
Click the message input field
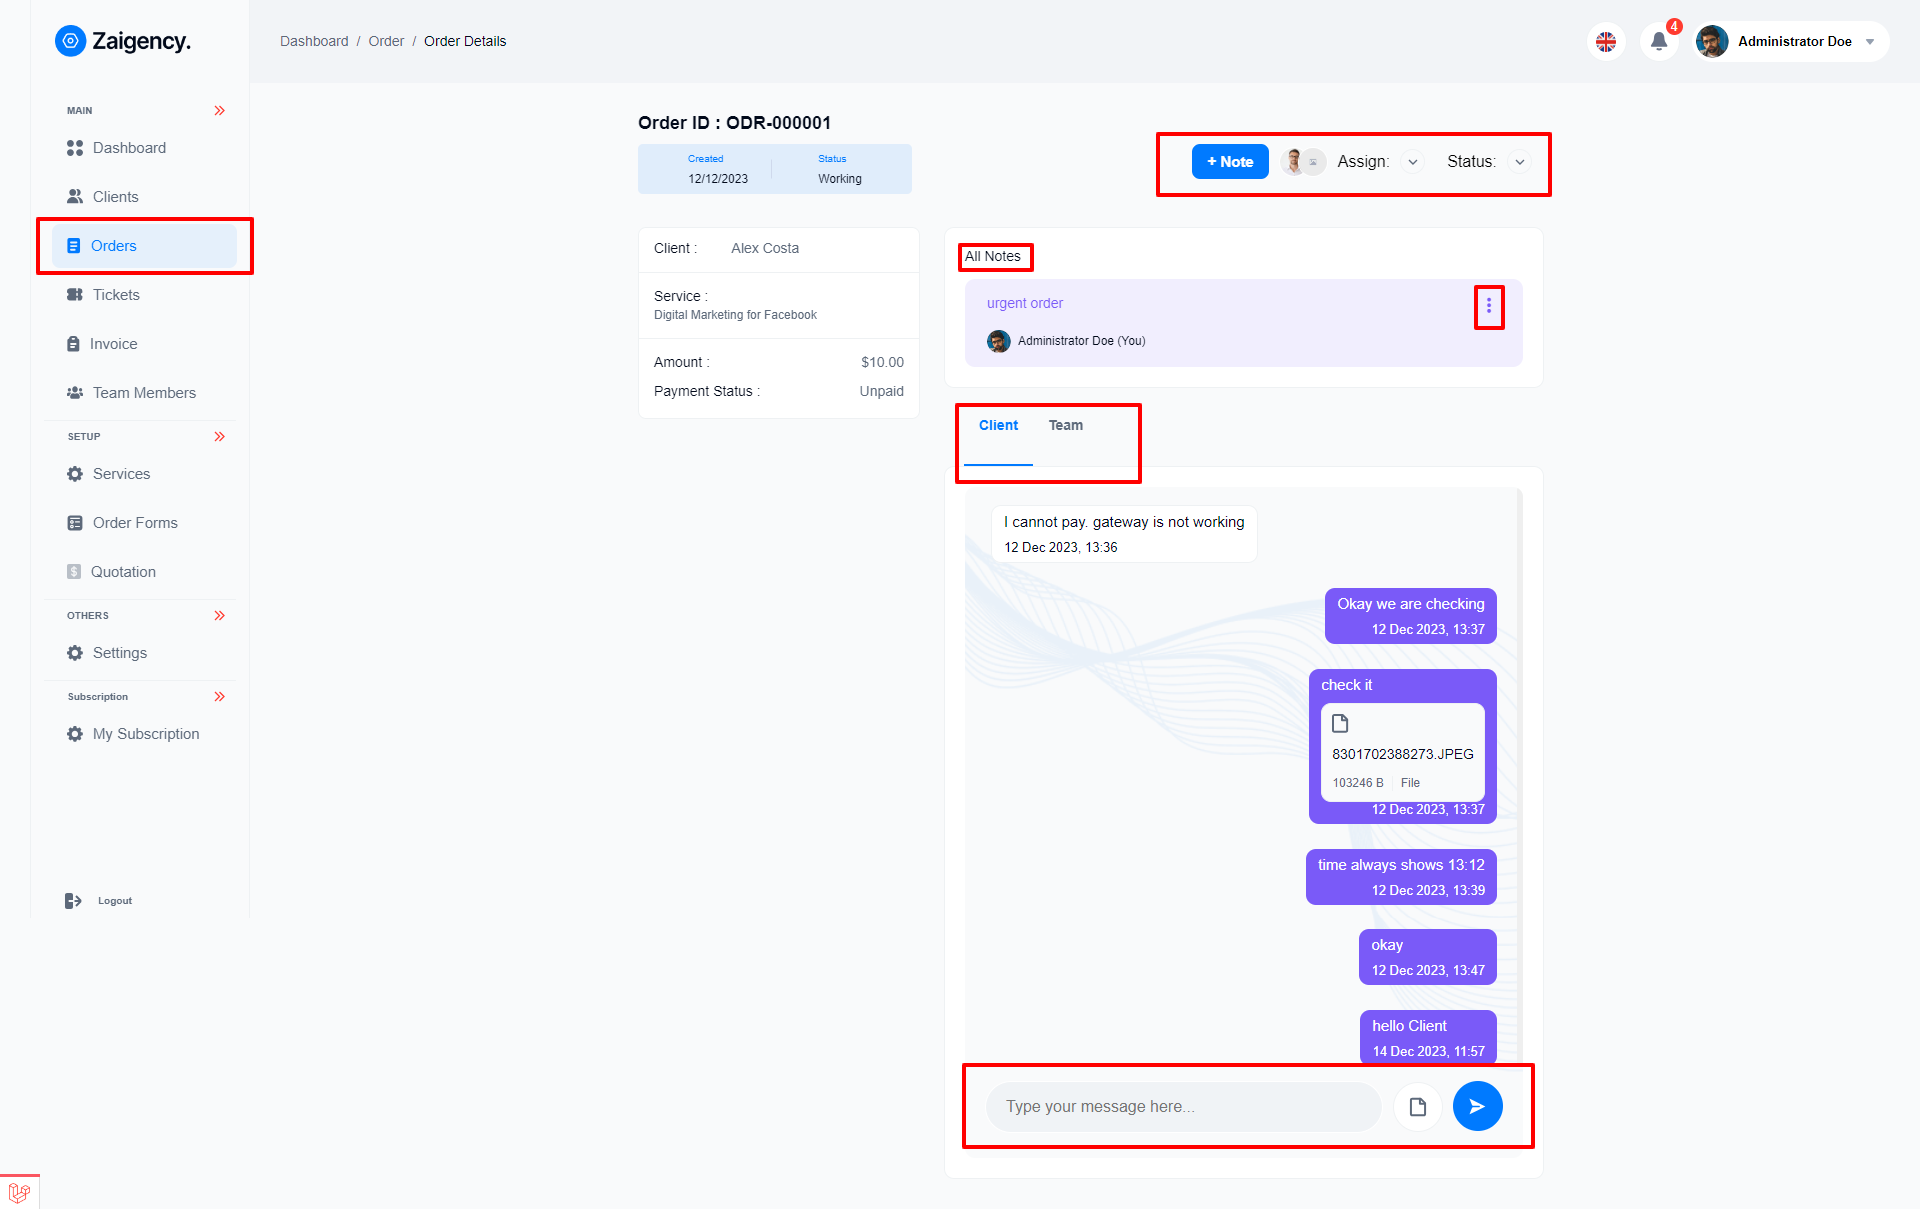click(x=1180, y=1106)
